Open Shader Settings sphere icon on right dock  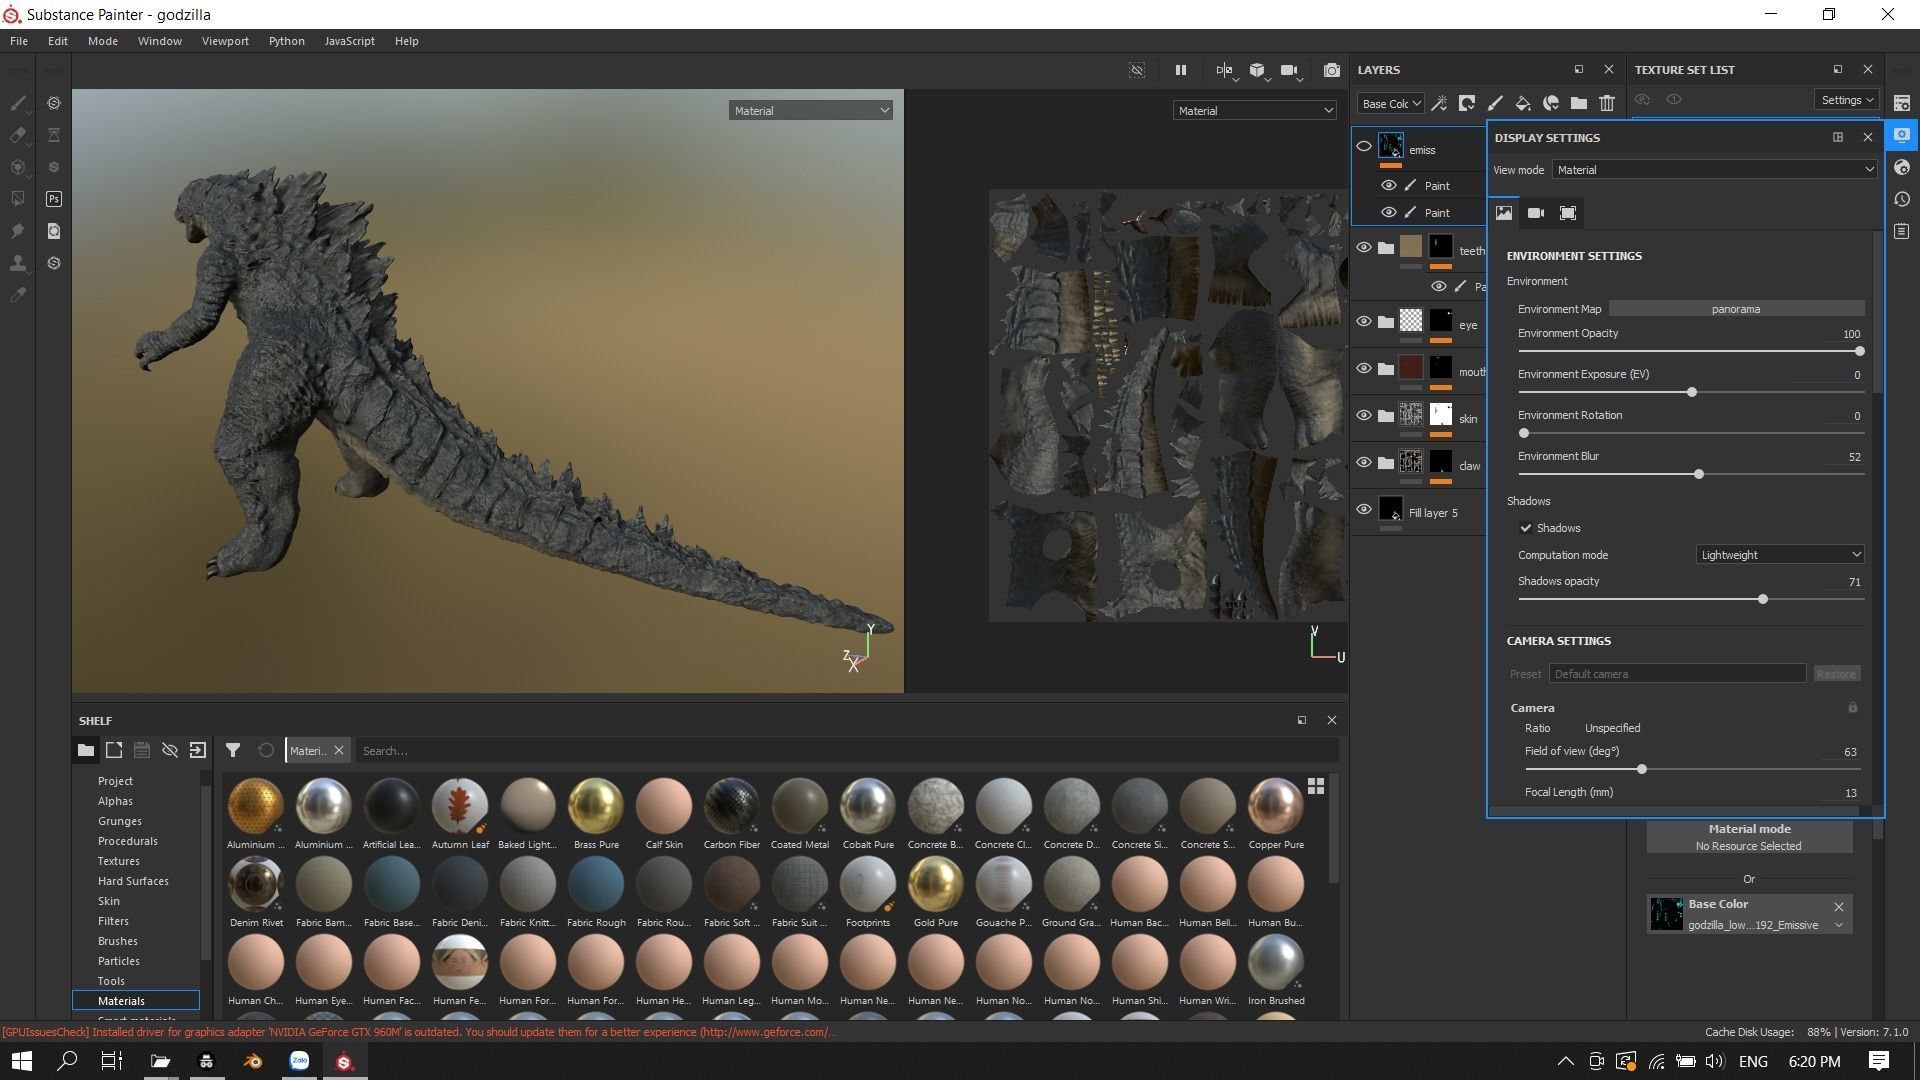tap(1902, 167)
